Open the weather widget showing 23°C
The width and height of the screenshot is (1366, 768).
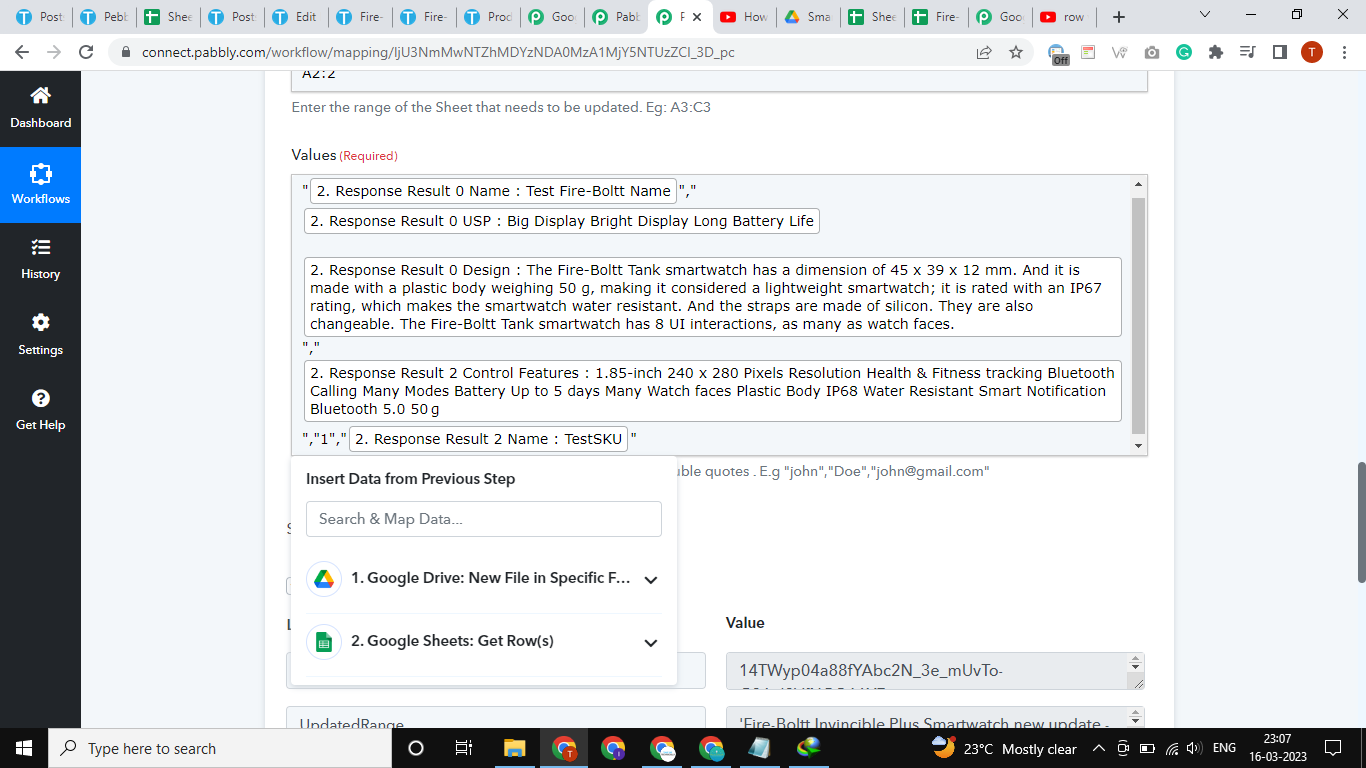[1004, 748]
